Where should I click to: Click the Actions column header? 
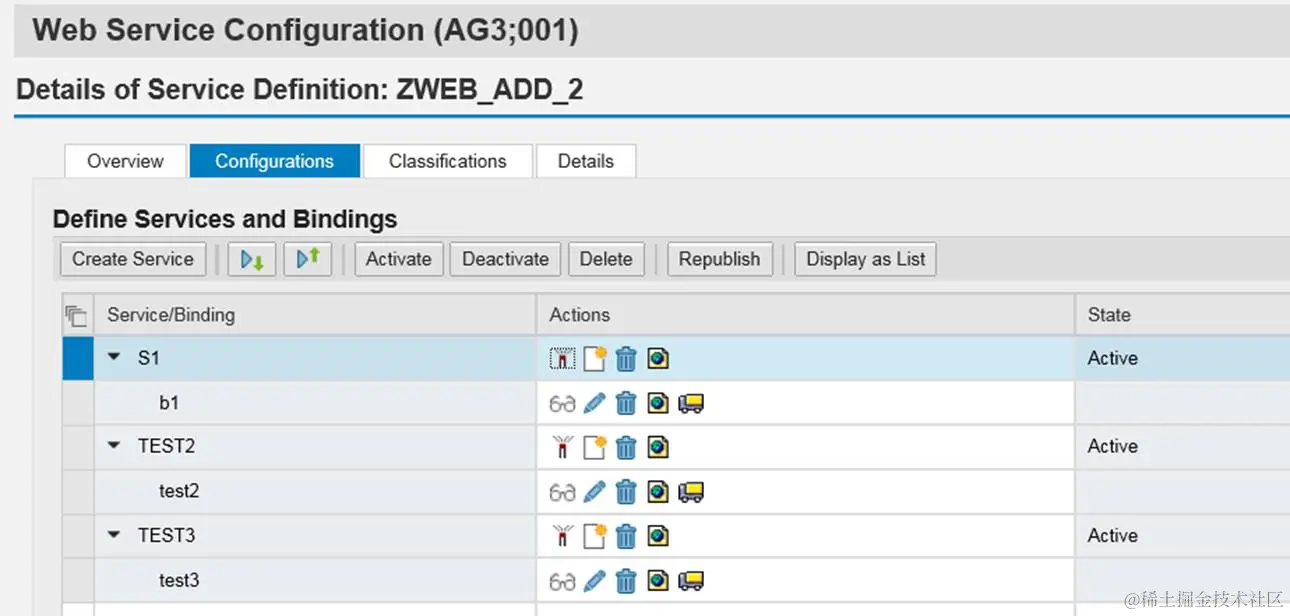pyautogui.click(x=806, y=315)
